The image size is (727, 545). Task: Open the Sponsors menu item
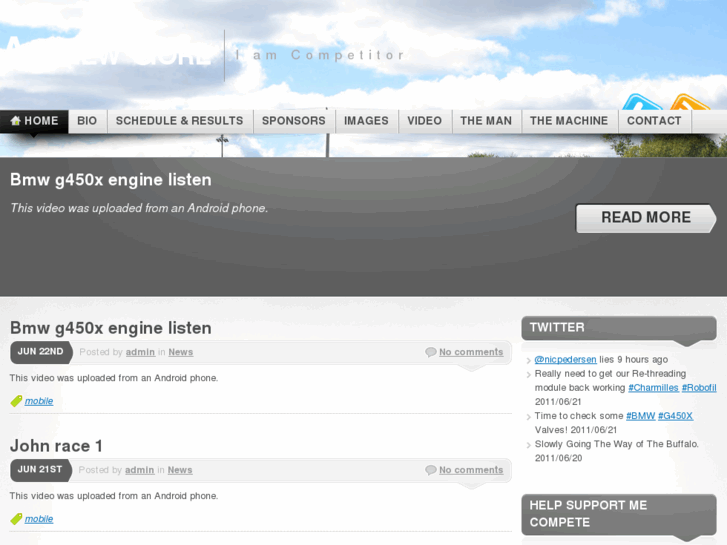[293, 121]
